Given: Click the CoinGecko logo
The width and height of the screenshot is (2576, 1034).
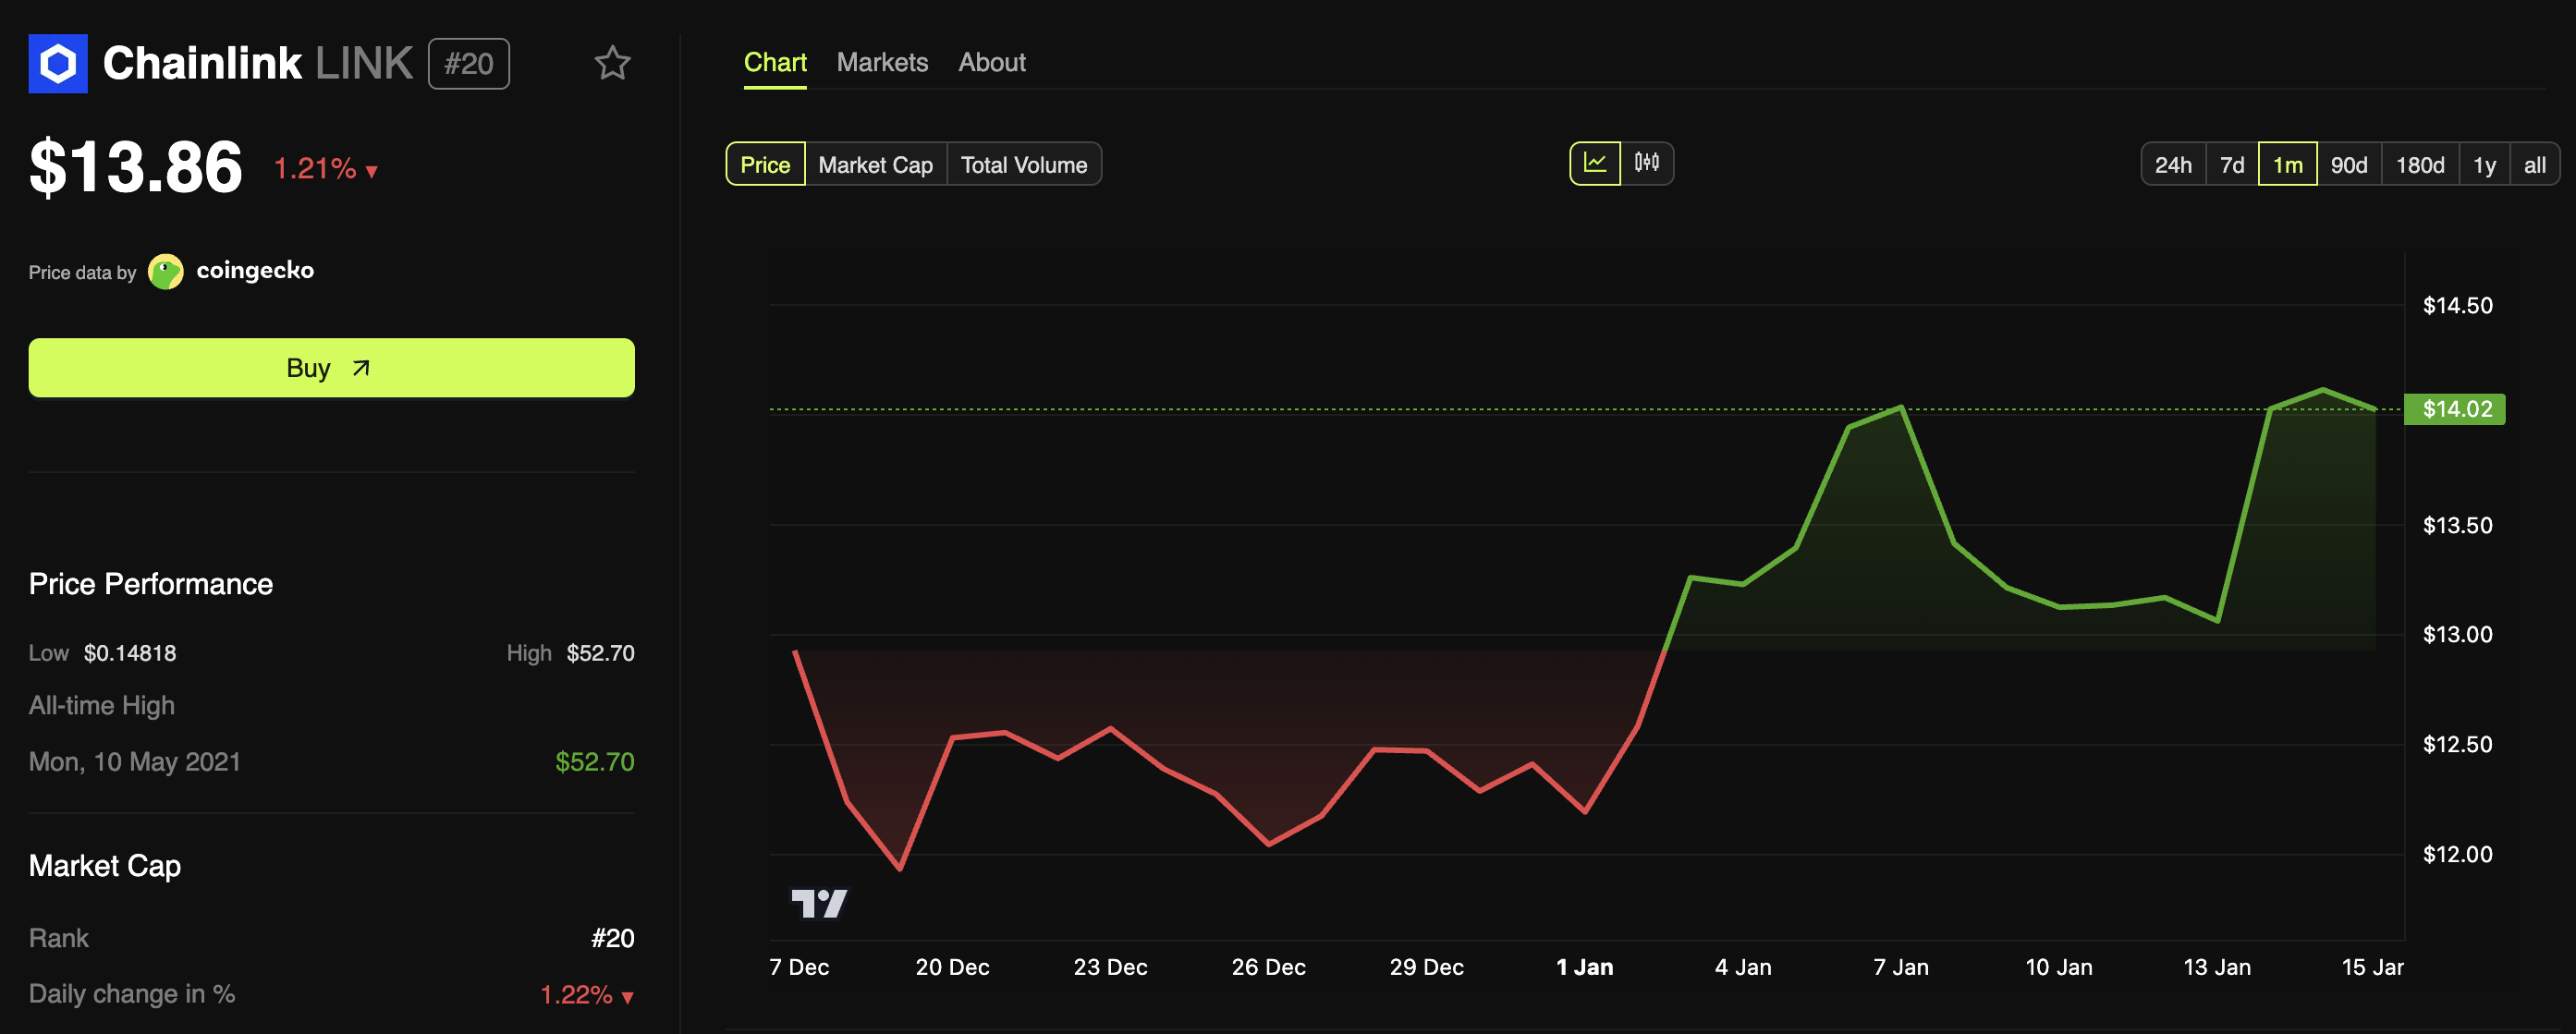Looking at the screenshot, I should 166,271.
